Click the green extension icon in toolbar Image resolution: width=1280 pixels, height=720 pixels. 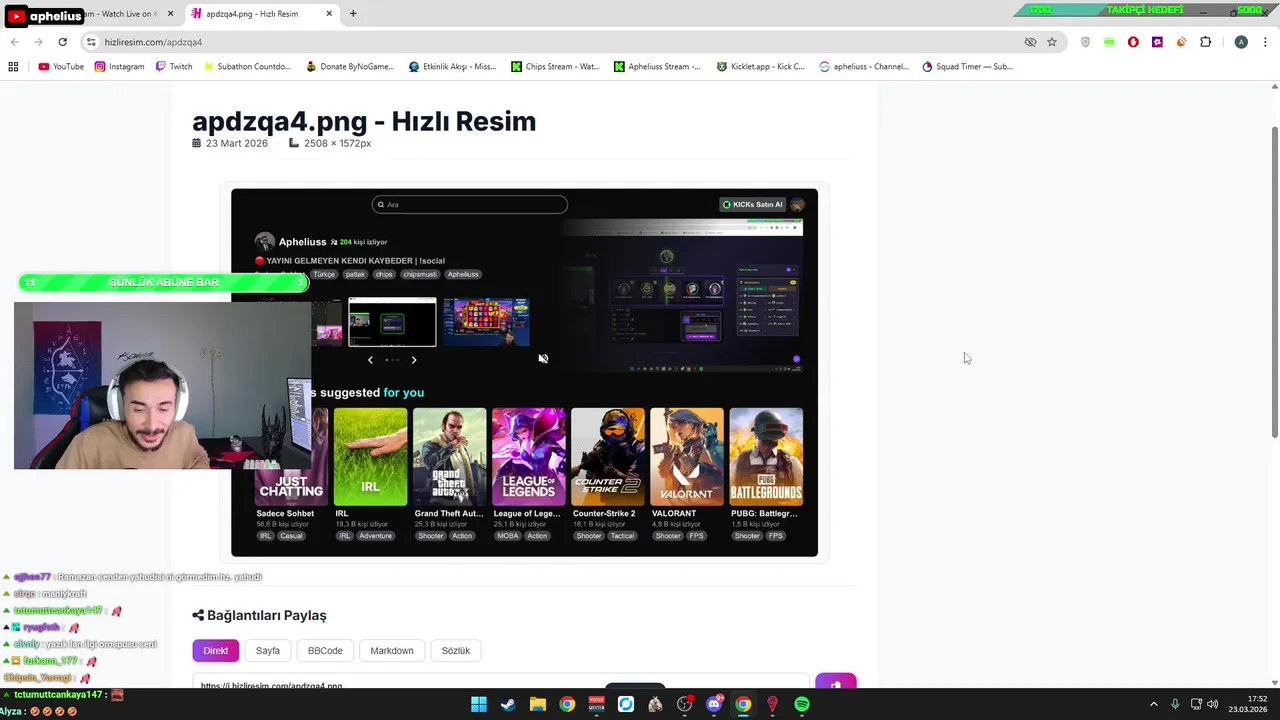(1109, 42)
